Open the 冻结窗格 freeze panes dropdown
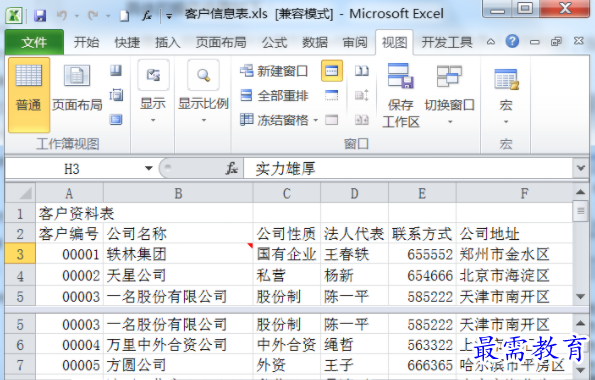 316,121
